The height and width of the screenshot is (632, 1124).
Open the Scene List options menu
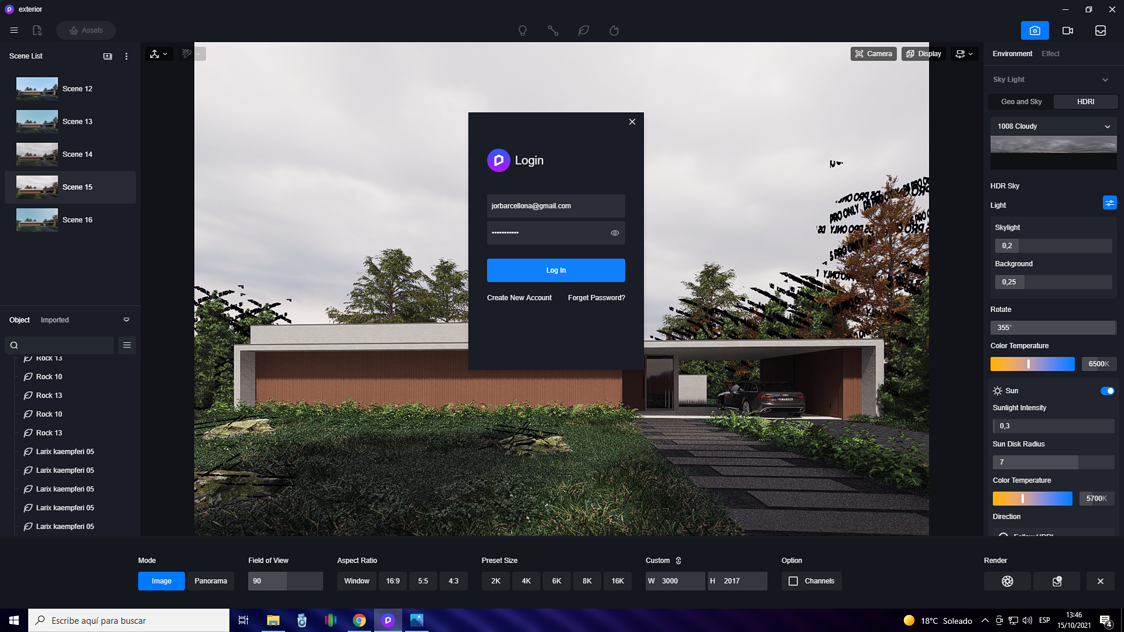tap(126, 56)
